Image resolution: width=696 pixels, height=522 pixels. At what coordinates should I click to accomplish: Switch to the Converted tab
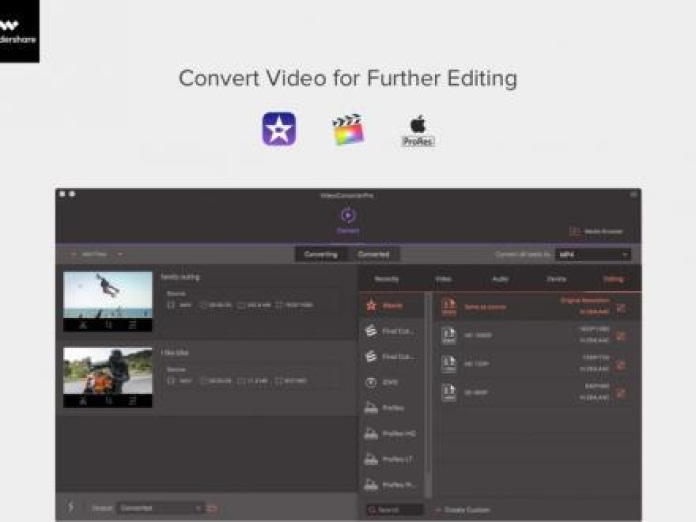click(x=373, y=254)
